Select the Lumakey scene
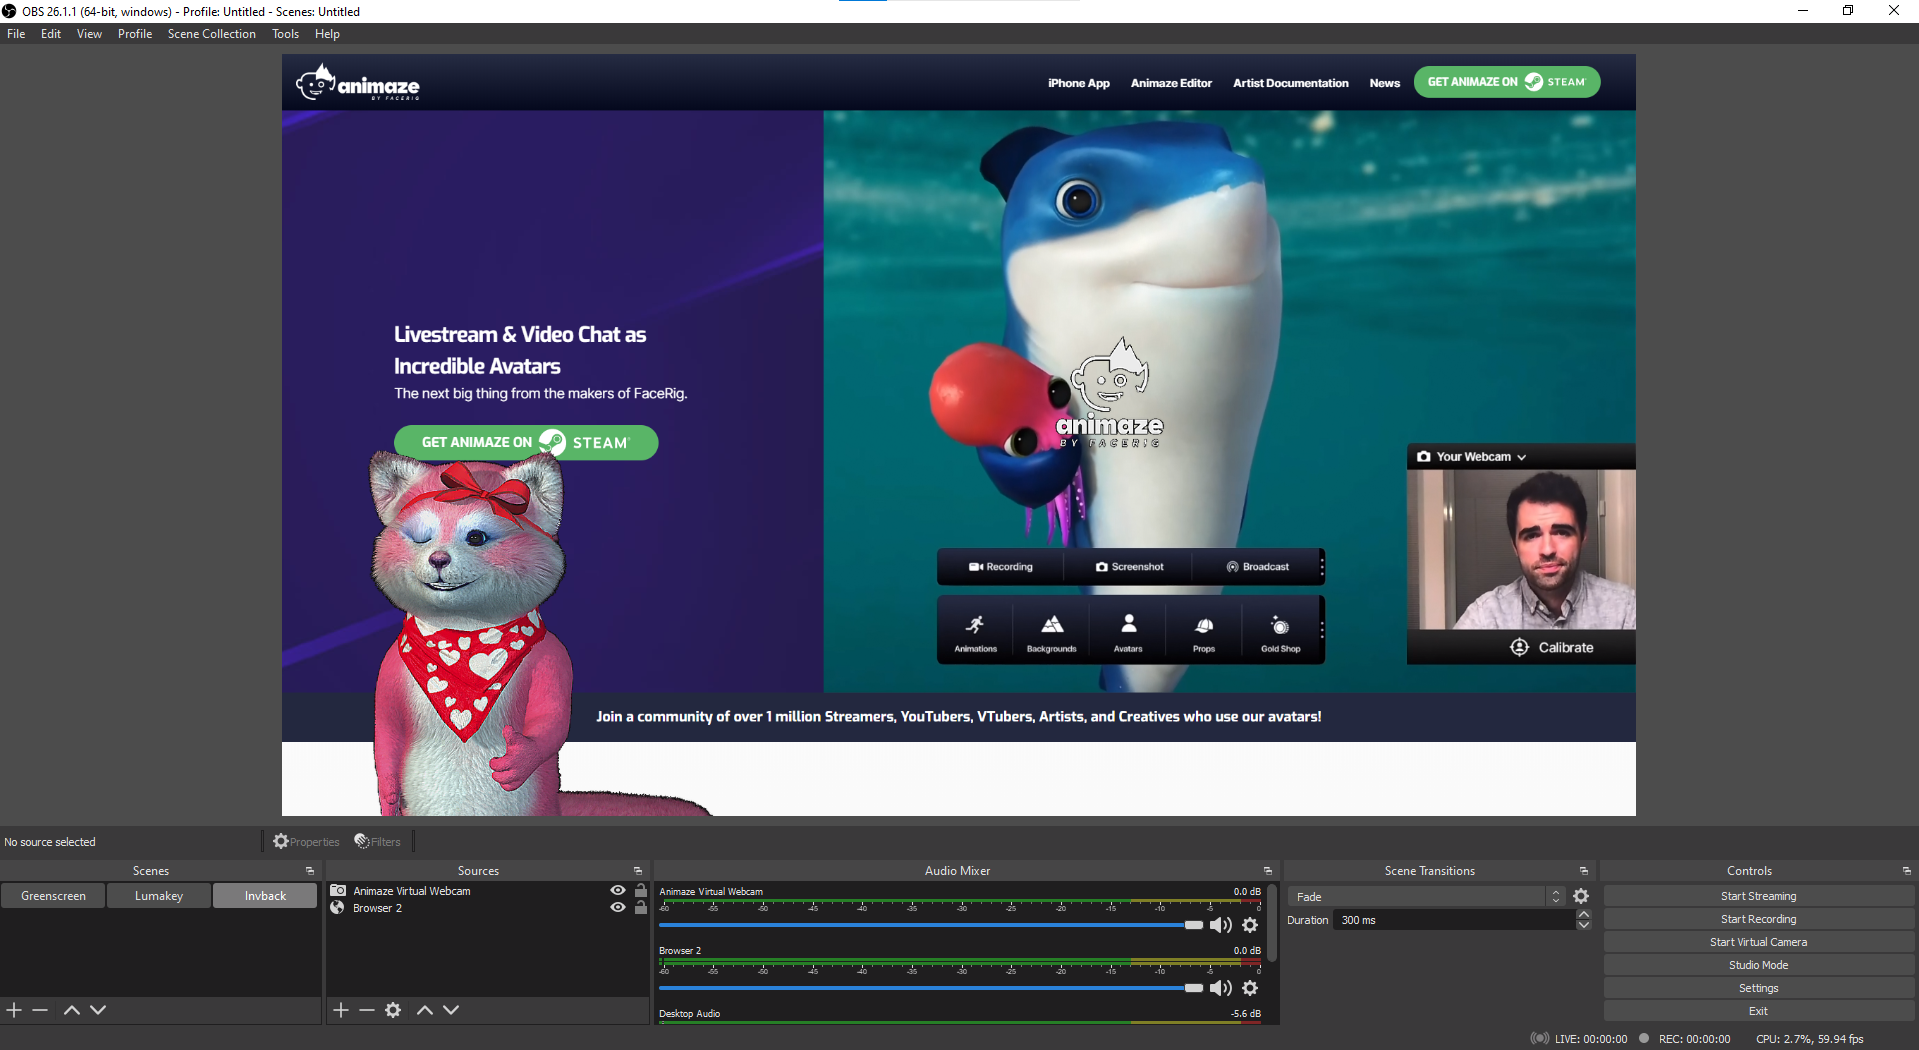This screenshot has width=1919, height=1050. 159,896
